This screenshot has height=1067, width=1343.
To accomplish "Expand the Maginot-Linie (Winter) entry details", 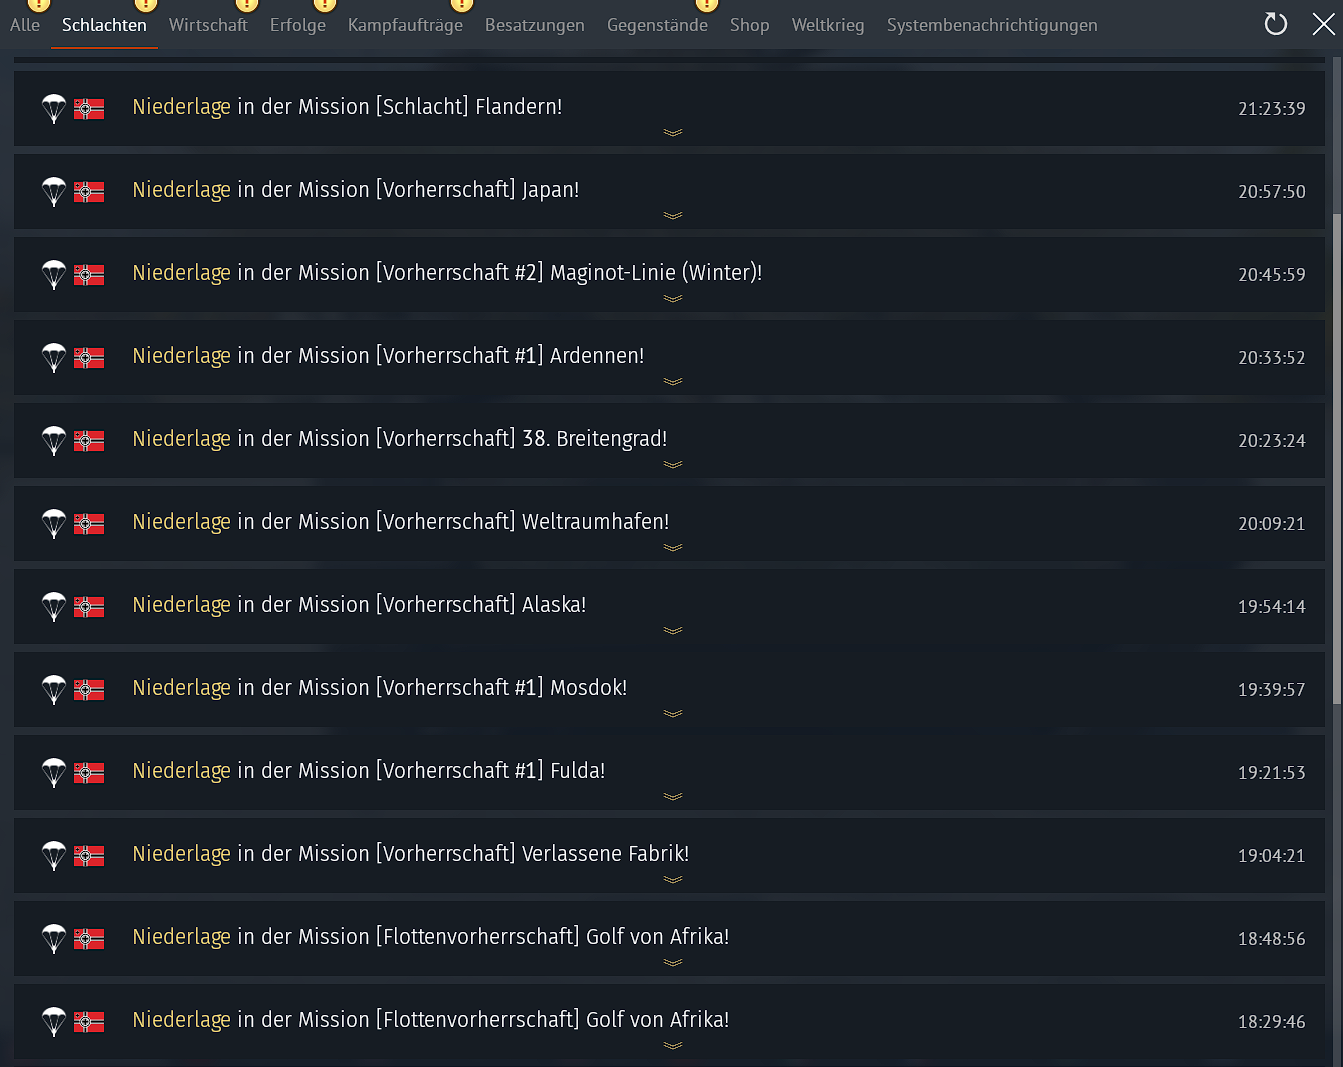I will click(x=673, y=298).
